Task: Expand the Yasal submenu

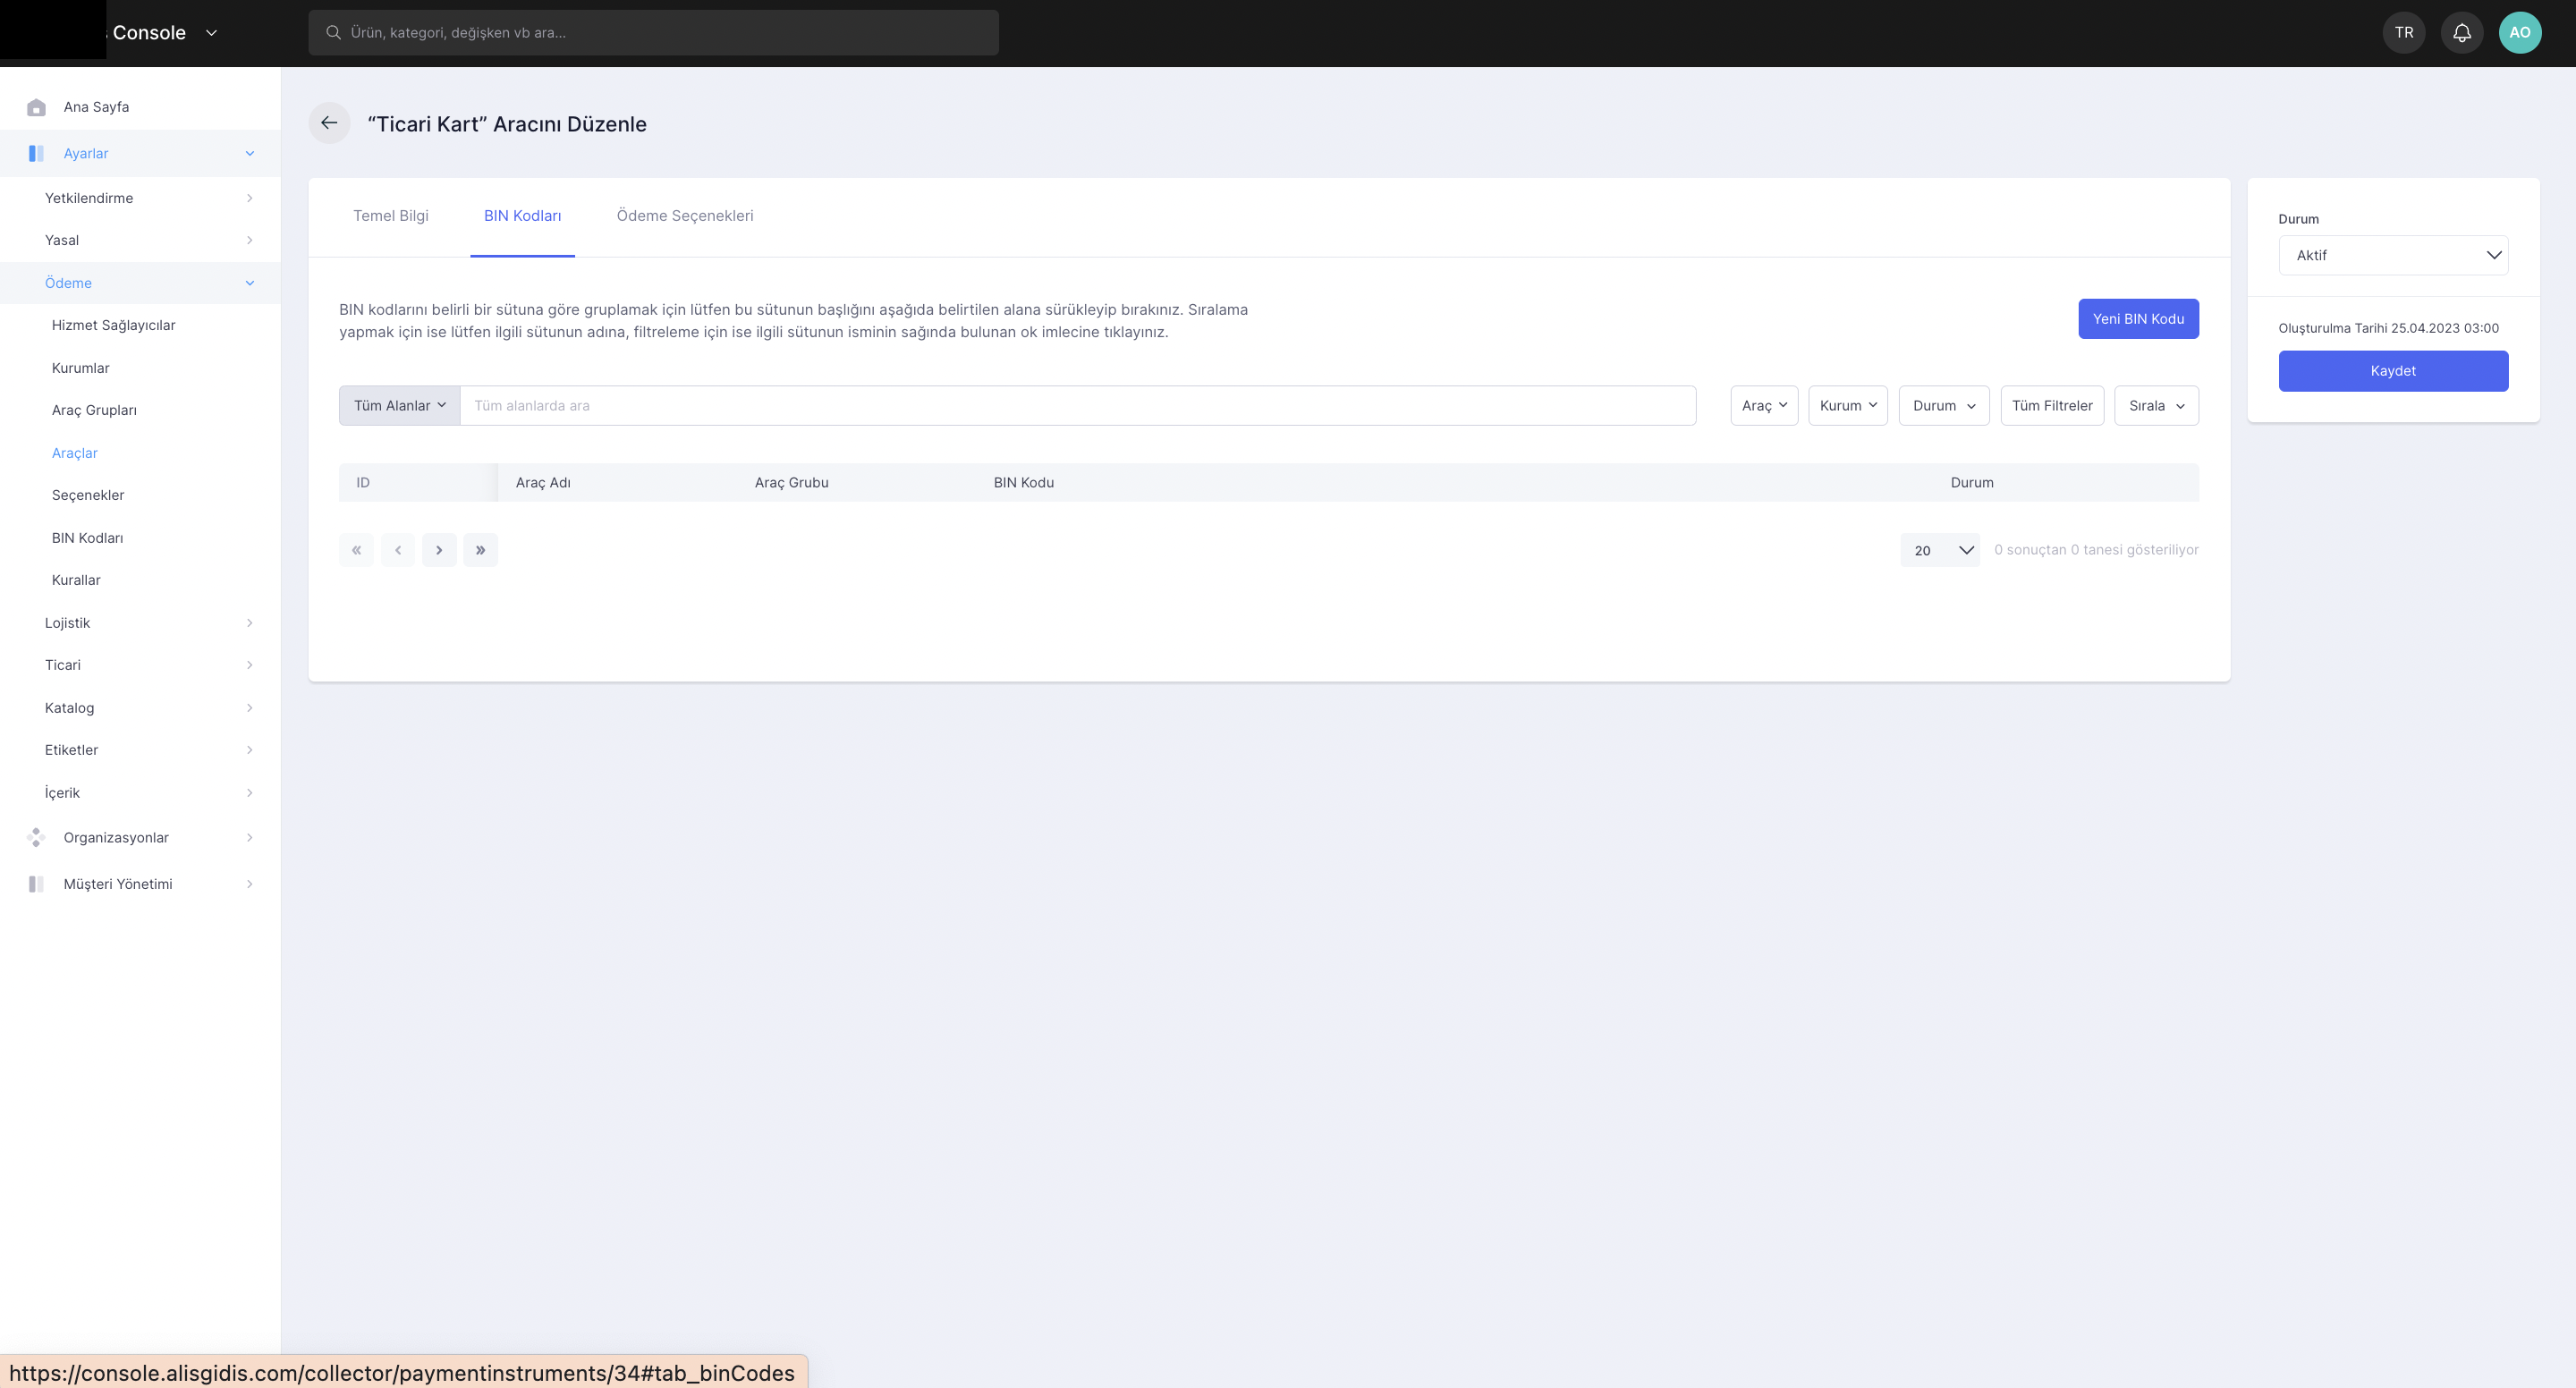Action: 250,240
